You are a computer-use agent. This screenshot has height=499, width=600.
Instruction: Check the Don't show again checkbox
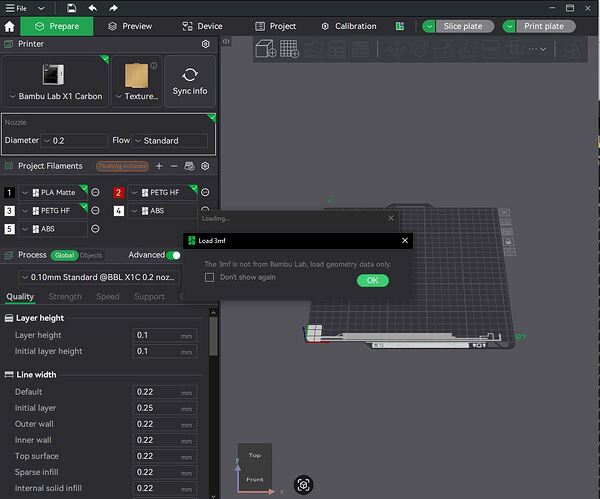click(x=209, y=277)
